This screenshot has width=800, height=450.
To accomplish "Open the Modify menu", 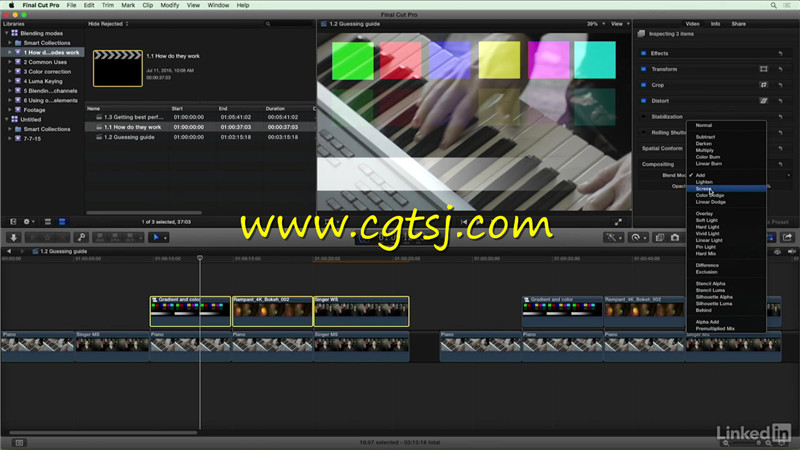I will pos(169,5).
